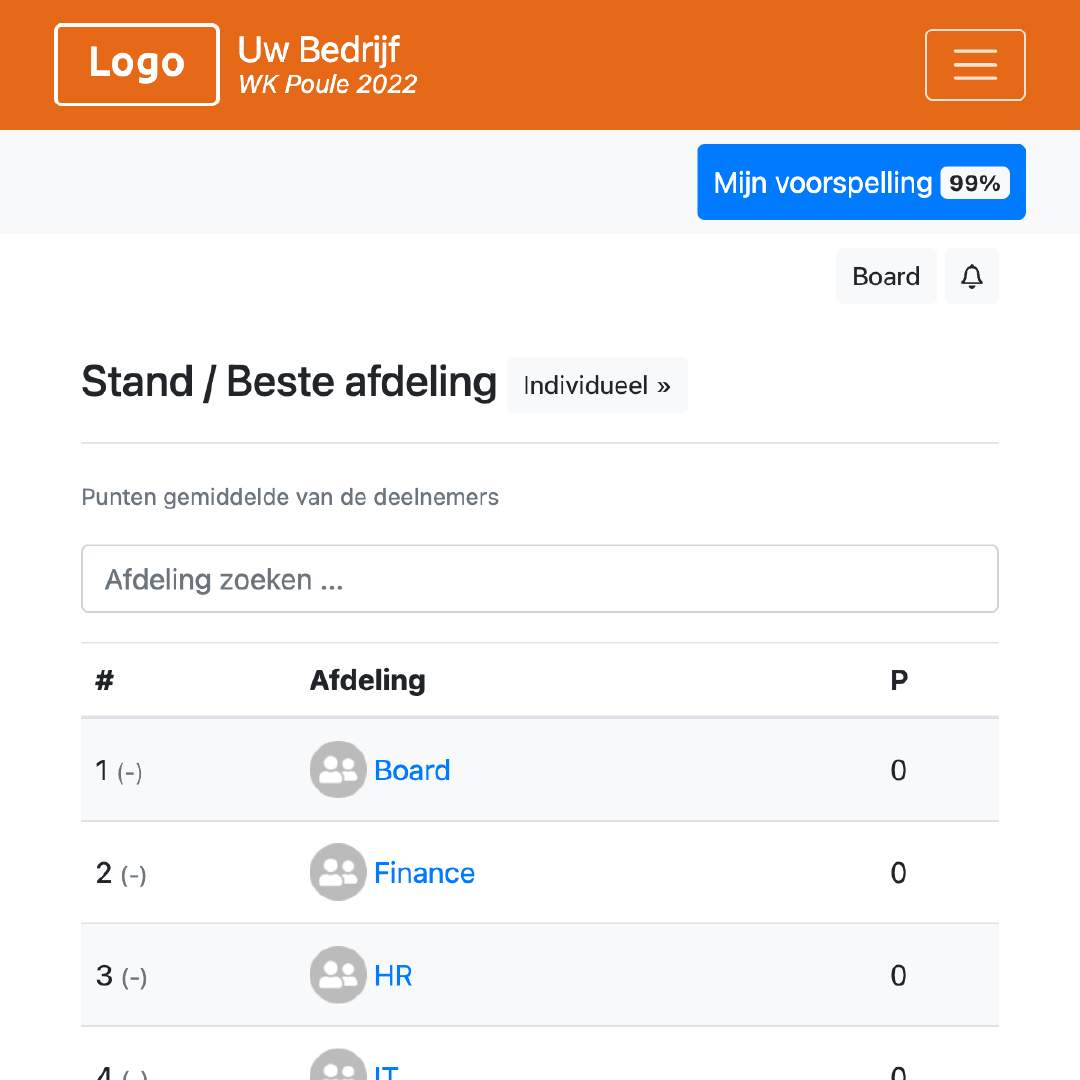This screenshot has width=1080, height=1080.
Task: Click the P points column header
Action: 899,680
